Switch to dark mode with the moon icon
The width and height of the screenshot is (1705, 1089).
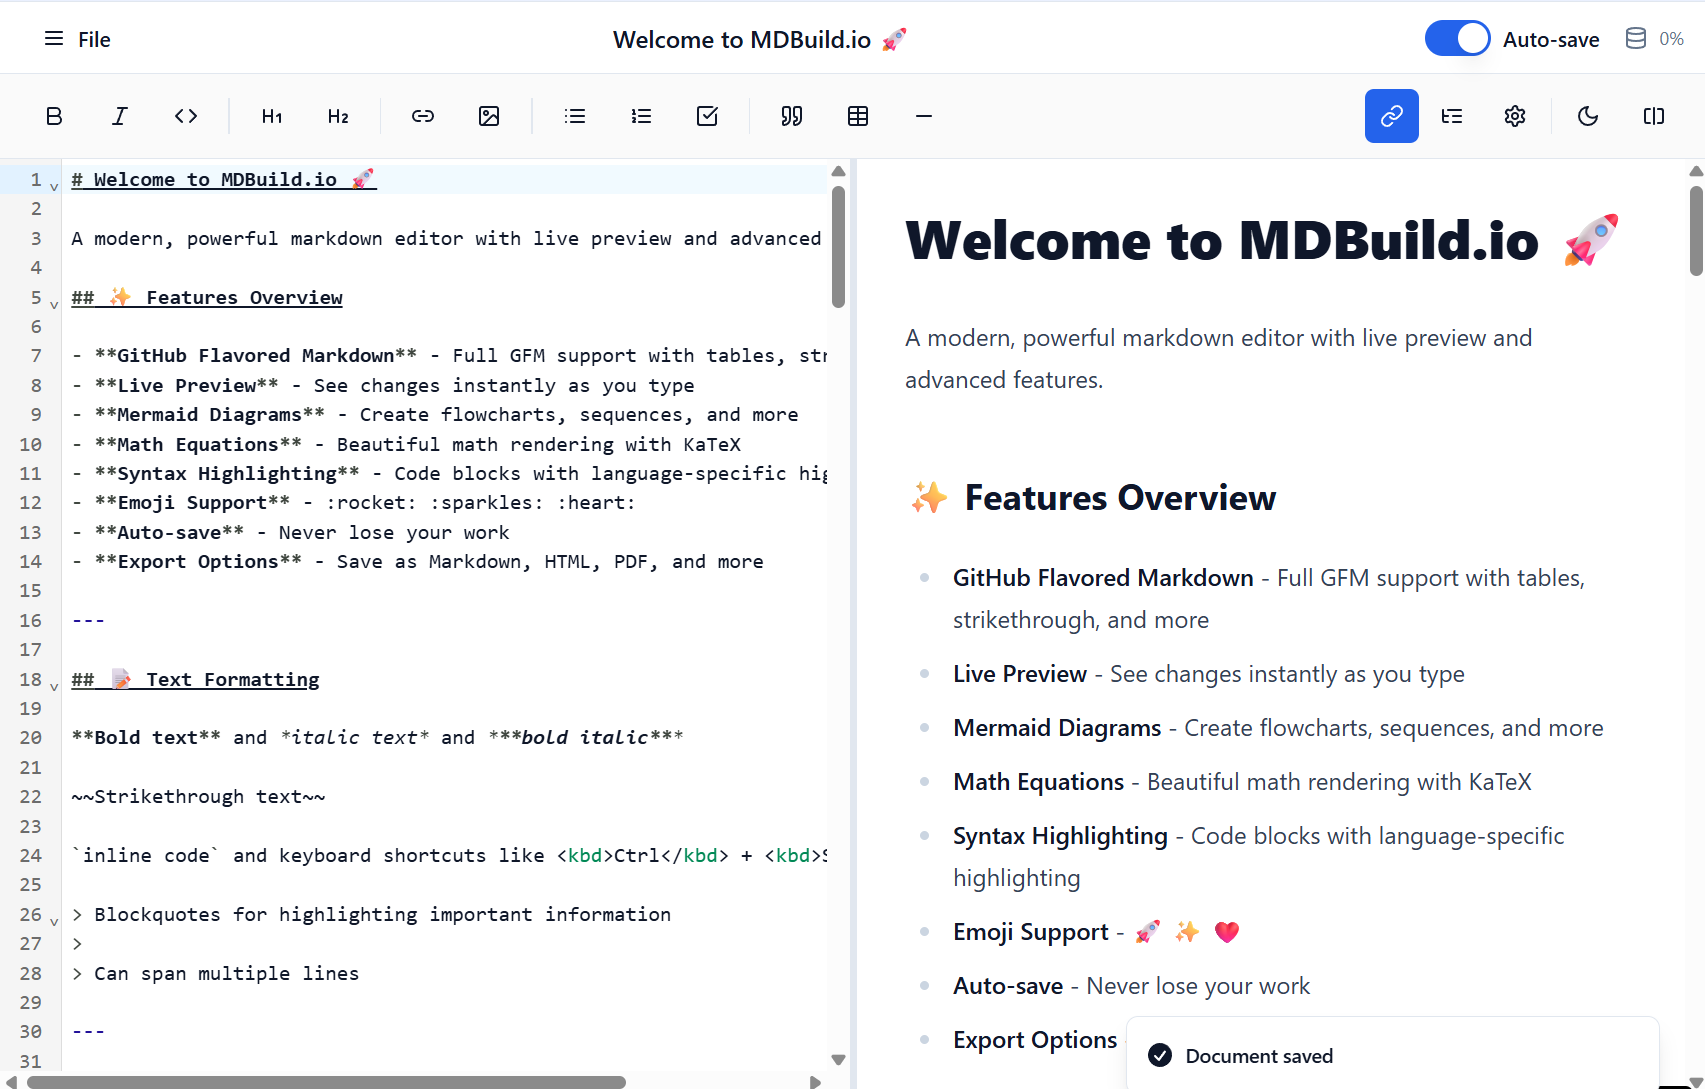coord(1588,116)
